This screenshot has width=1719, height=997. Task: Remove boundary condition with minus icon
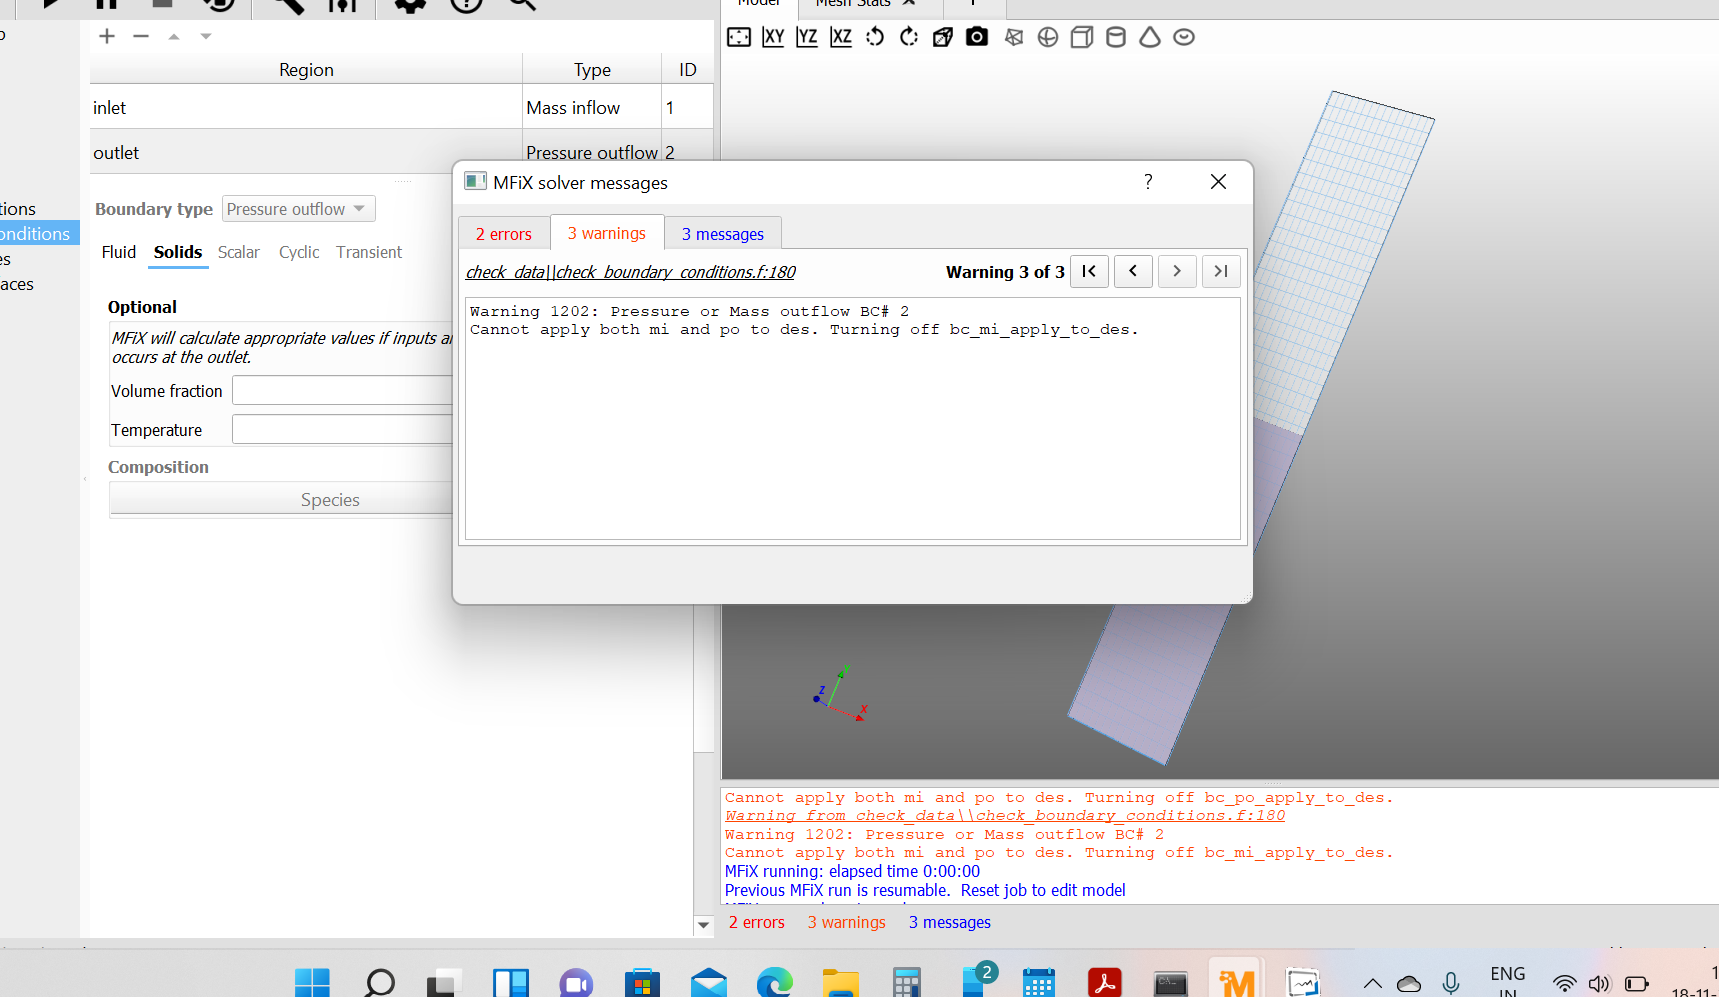point(141,36)
